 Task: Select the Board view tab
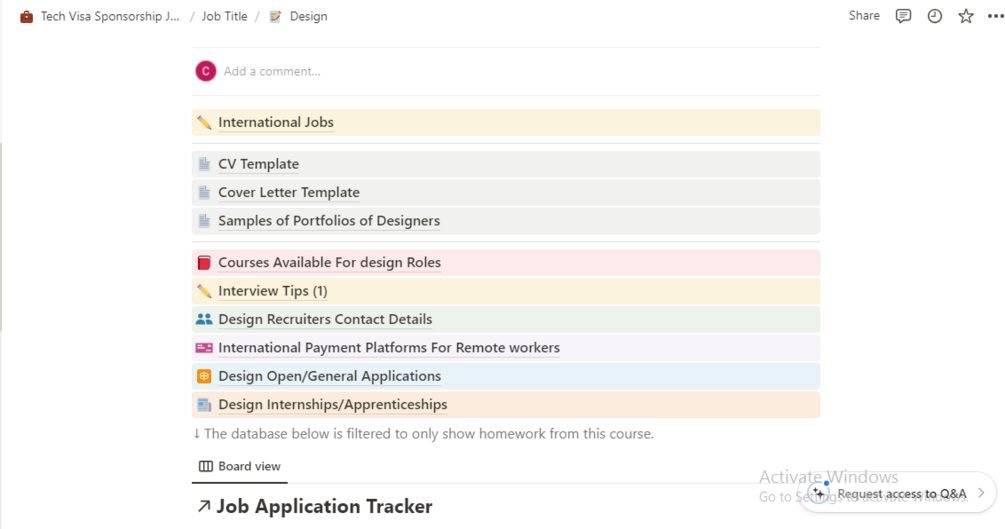pos(240,467)
